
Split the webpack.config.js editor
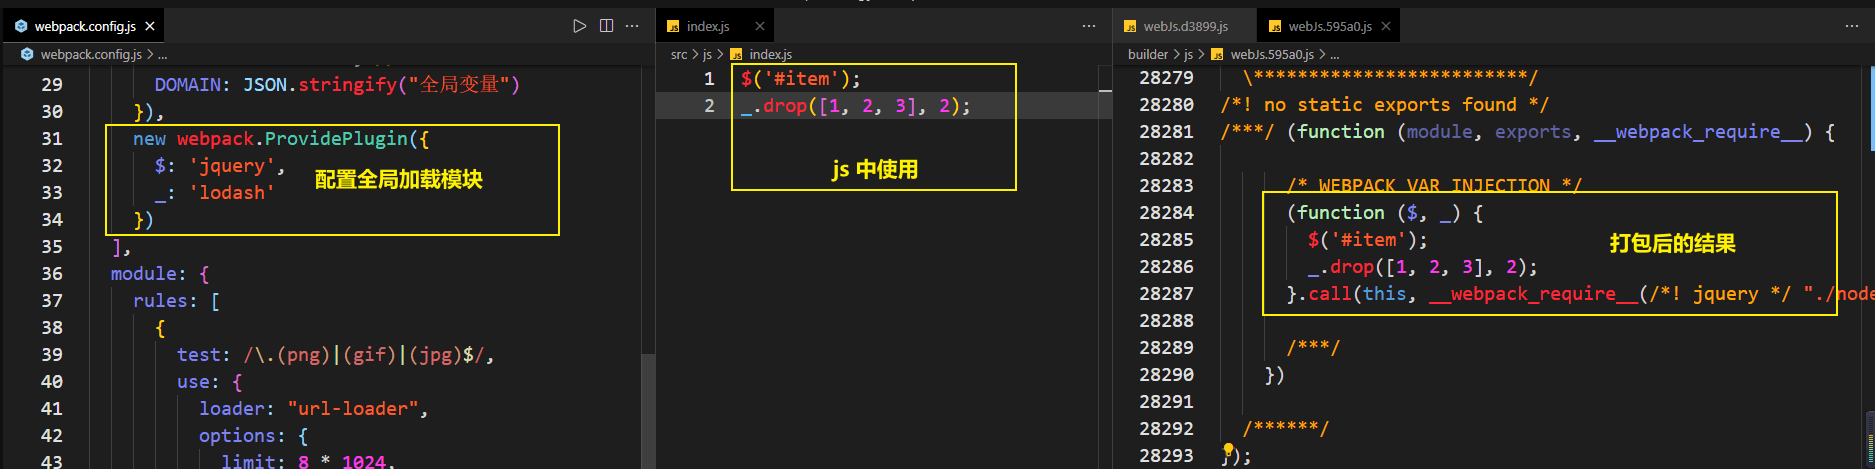click(606, 26)
